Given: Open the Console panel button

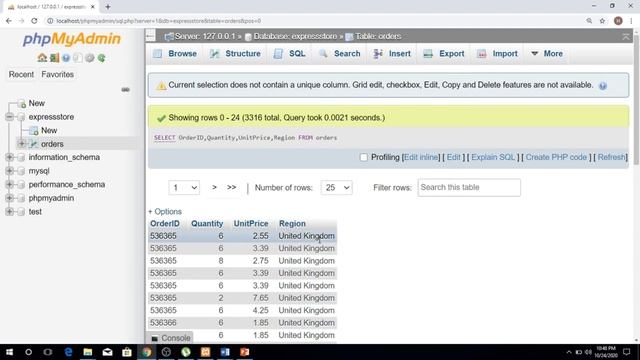Looking at the screenshot, I should (x=170, y=338).
